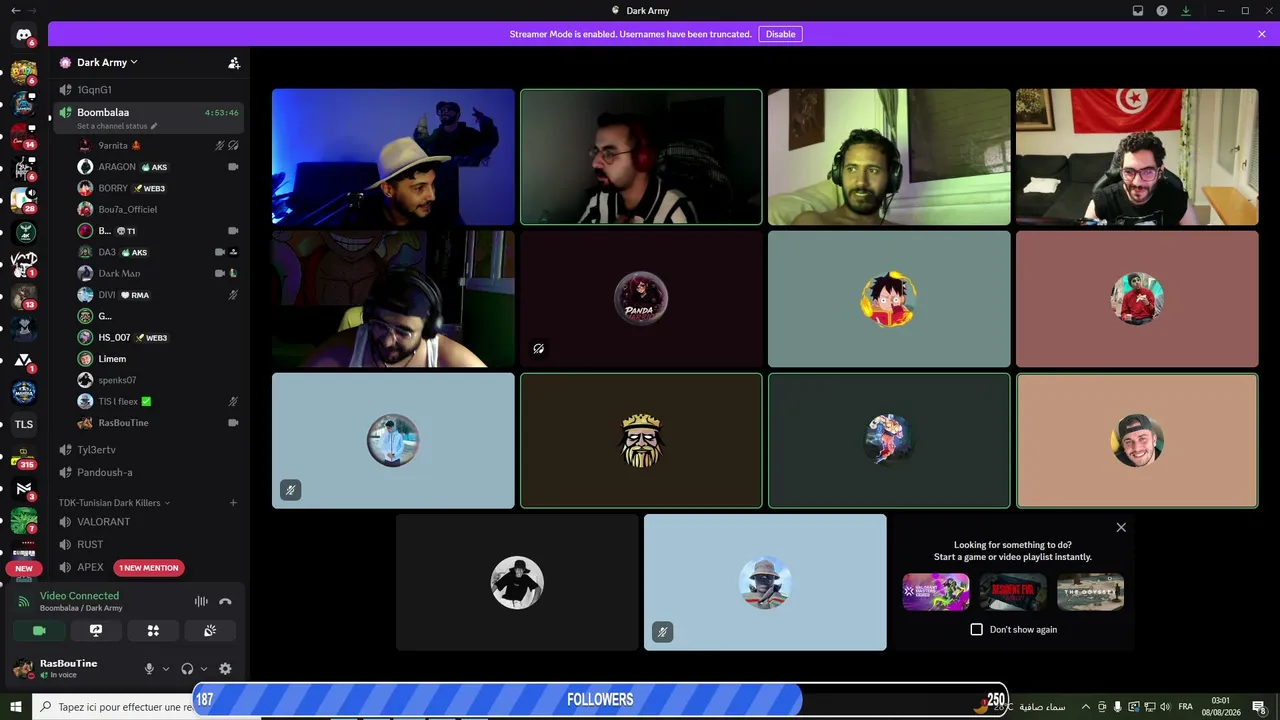1280x720 pixels.
Task: Select user ARAGON in voice list
Action: (158, 167)
